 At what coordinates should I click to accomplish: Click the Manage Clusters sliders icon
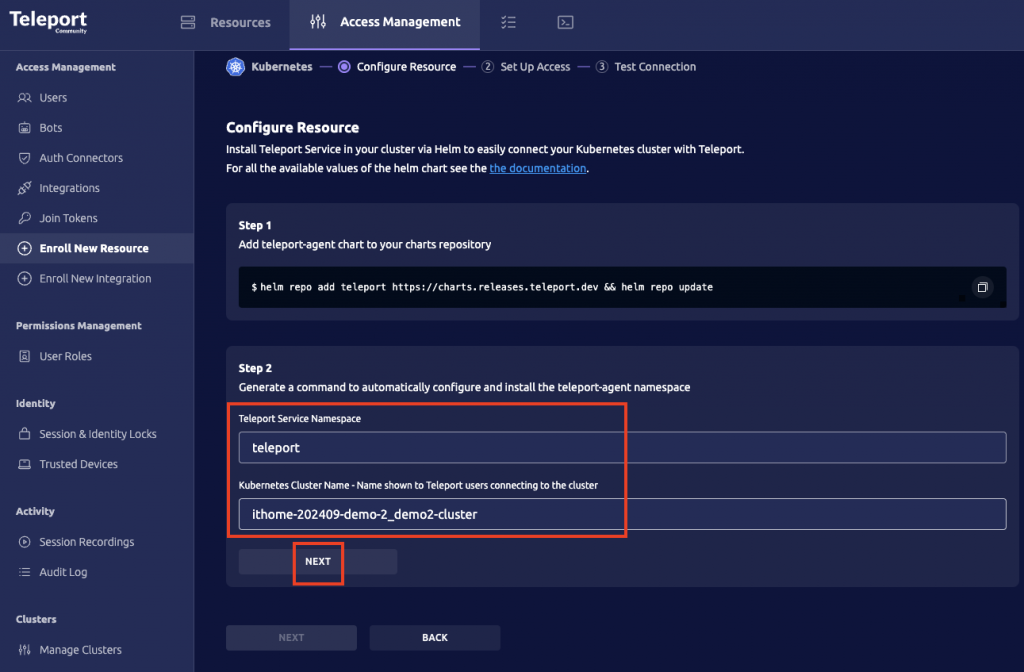(24, 650)
